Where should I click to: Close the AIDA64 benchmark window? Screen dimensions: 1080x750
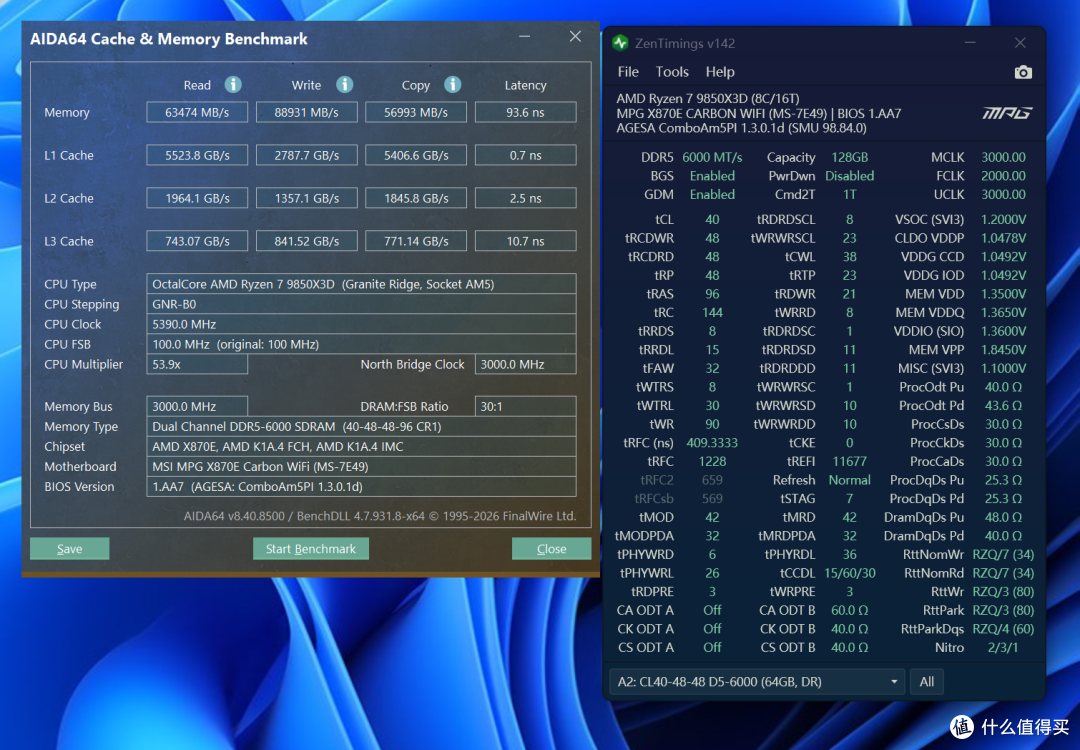tap(575, 37)
